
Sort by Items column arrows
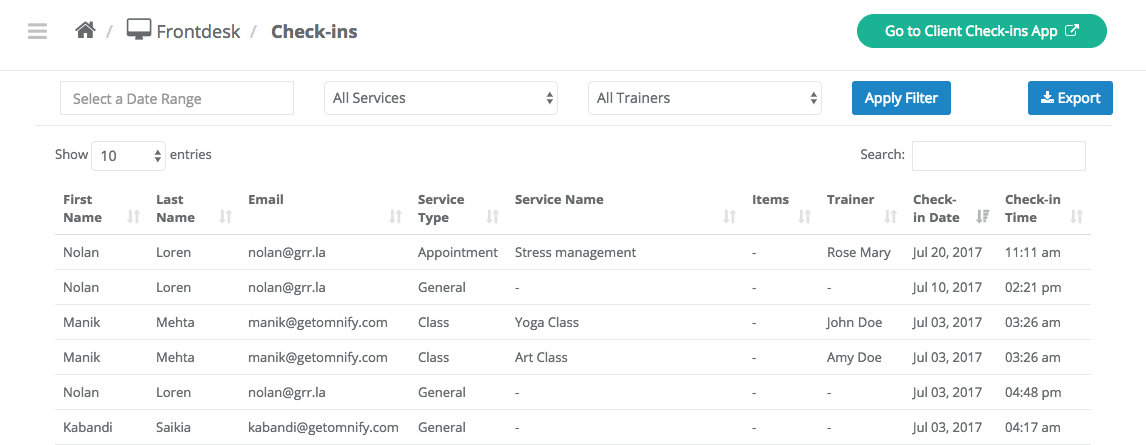point(804,216)
